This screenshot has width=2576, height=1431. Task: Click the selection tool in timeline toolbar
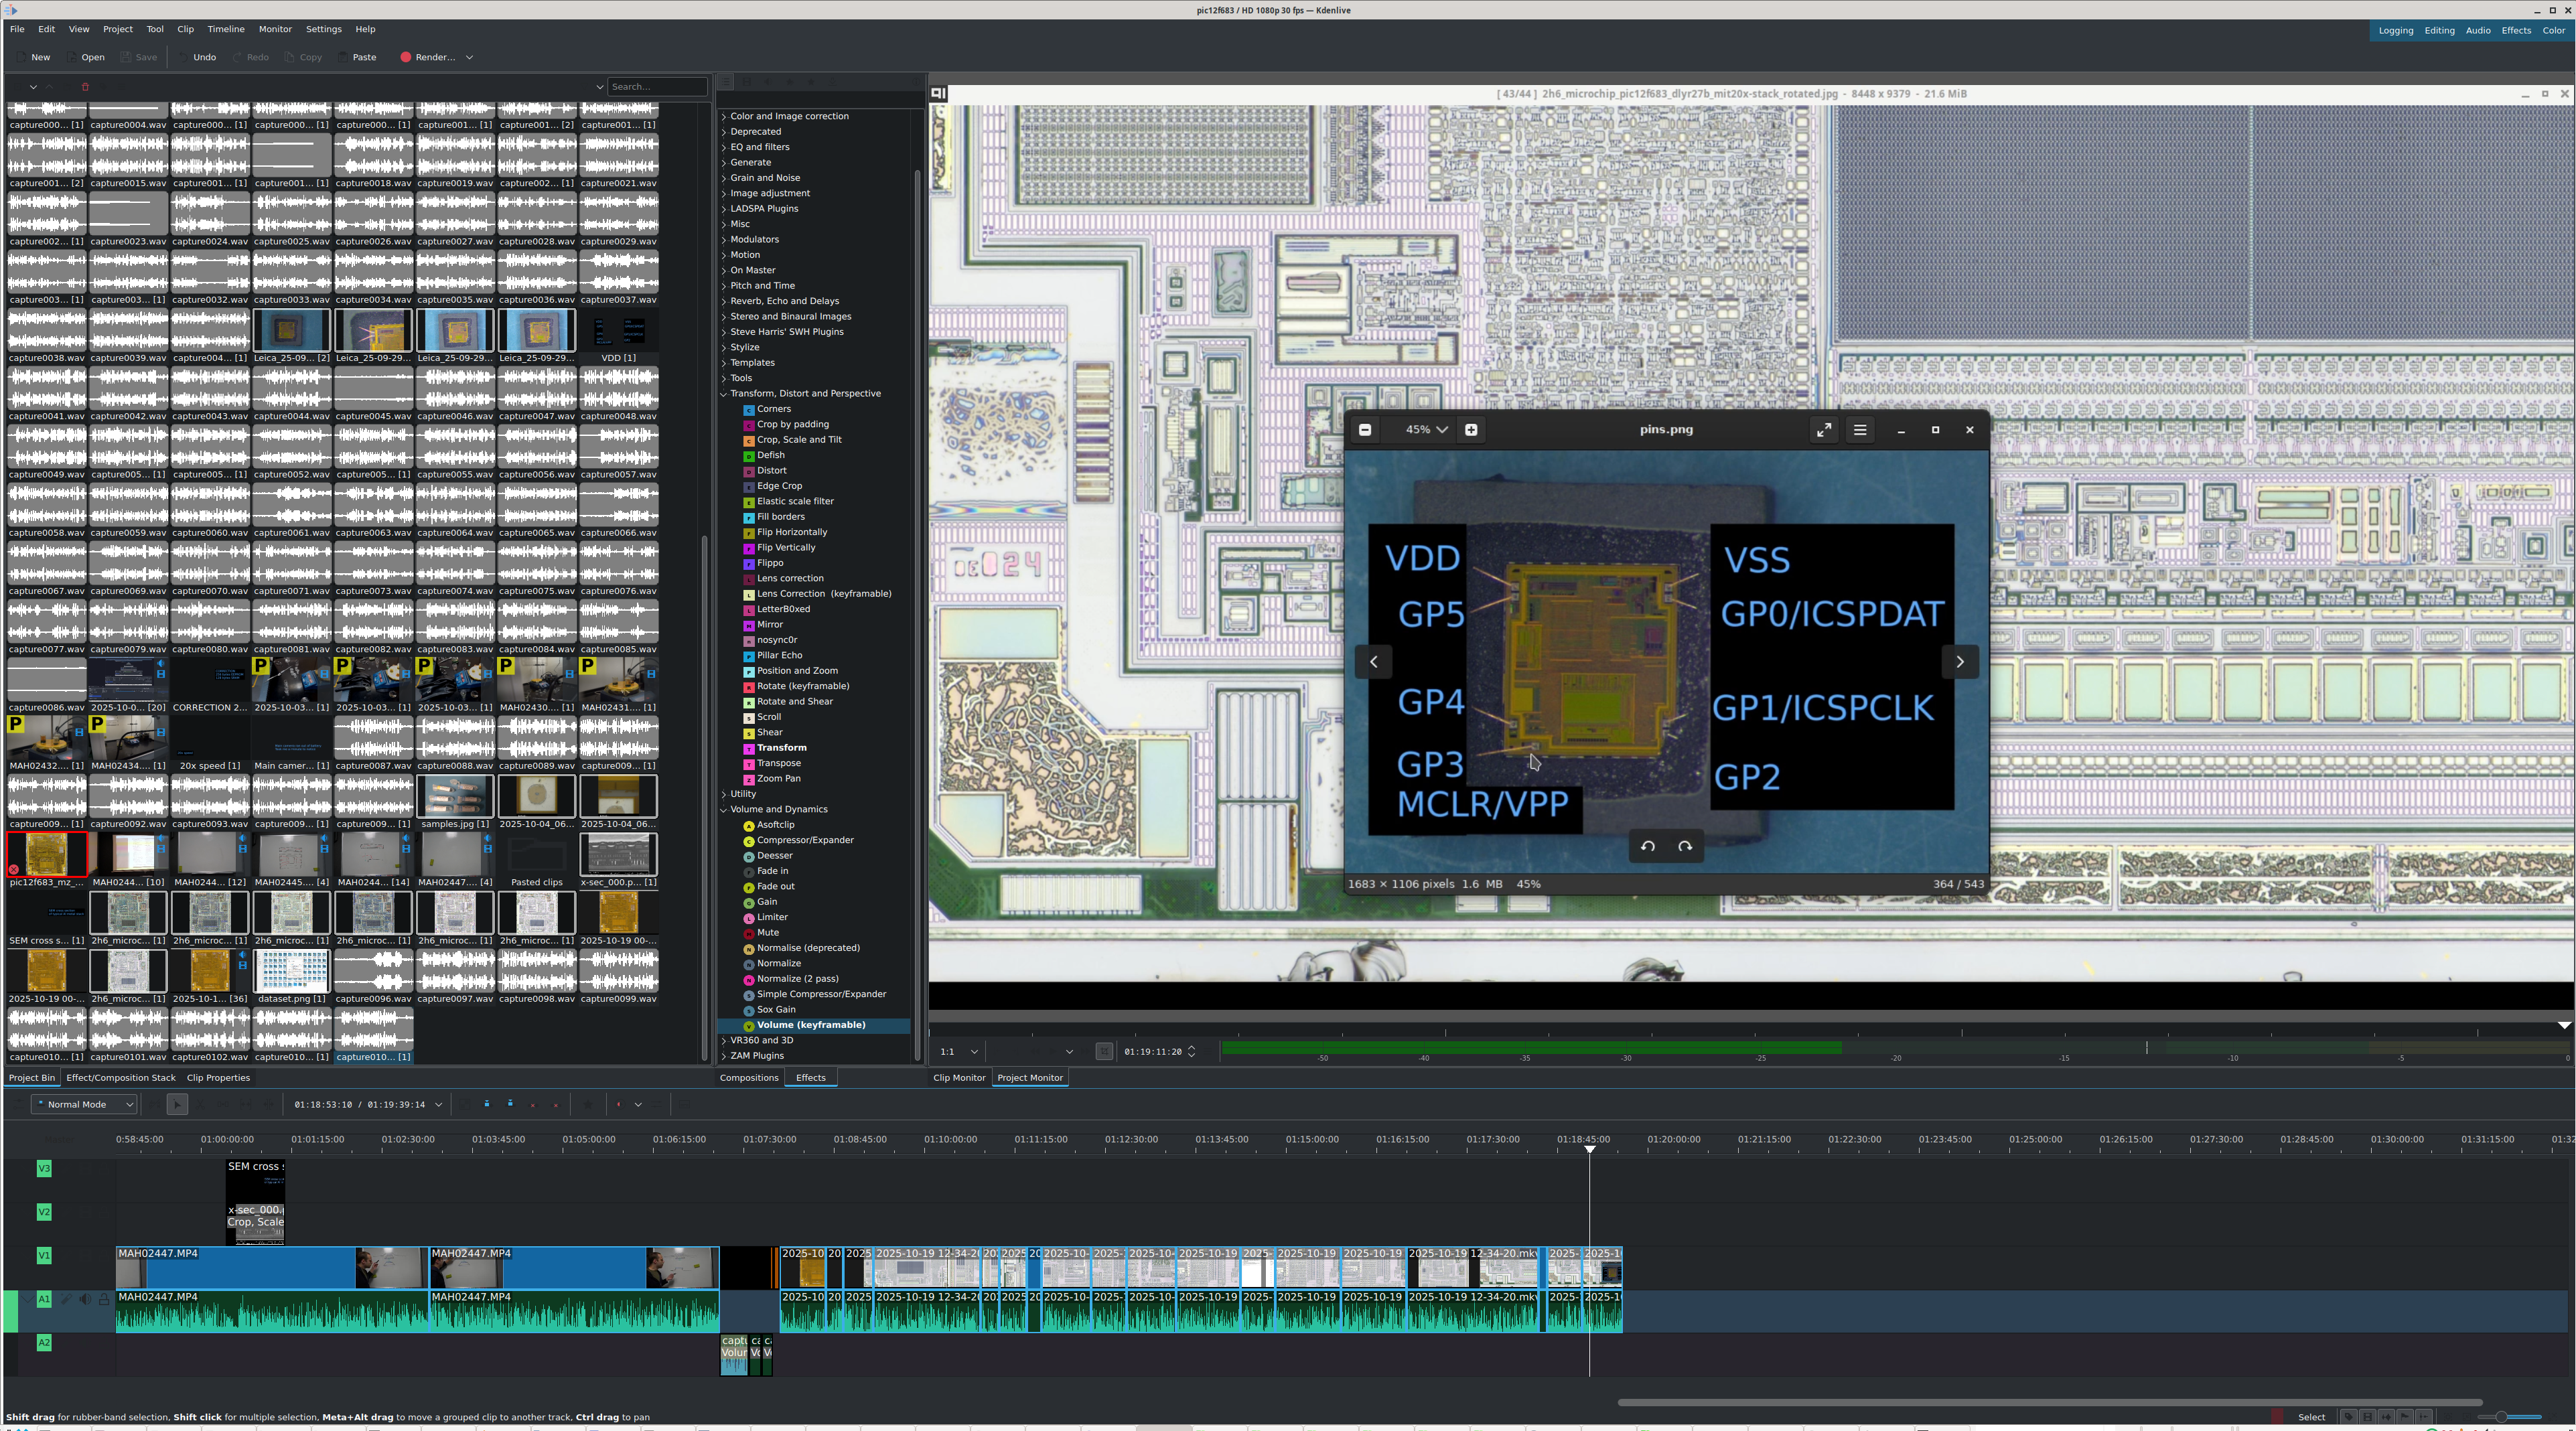177,1104
